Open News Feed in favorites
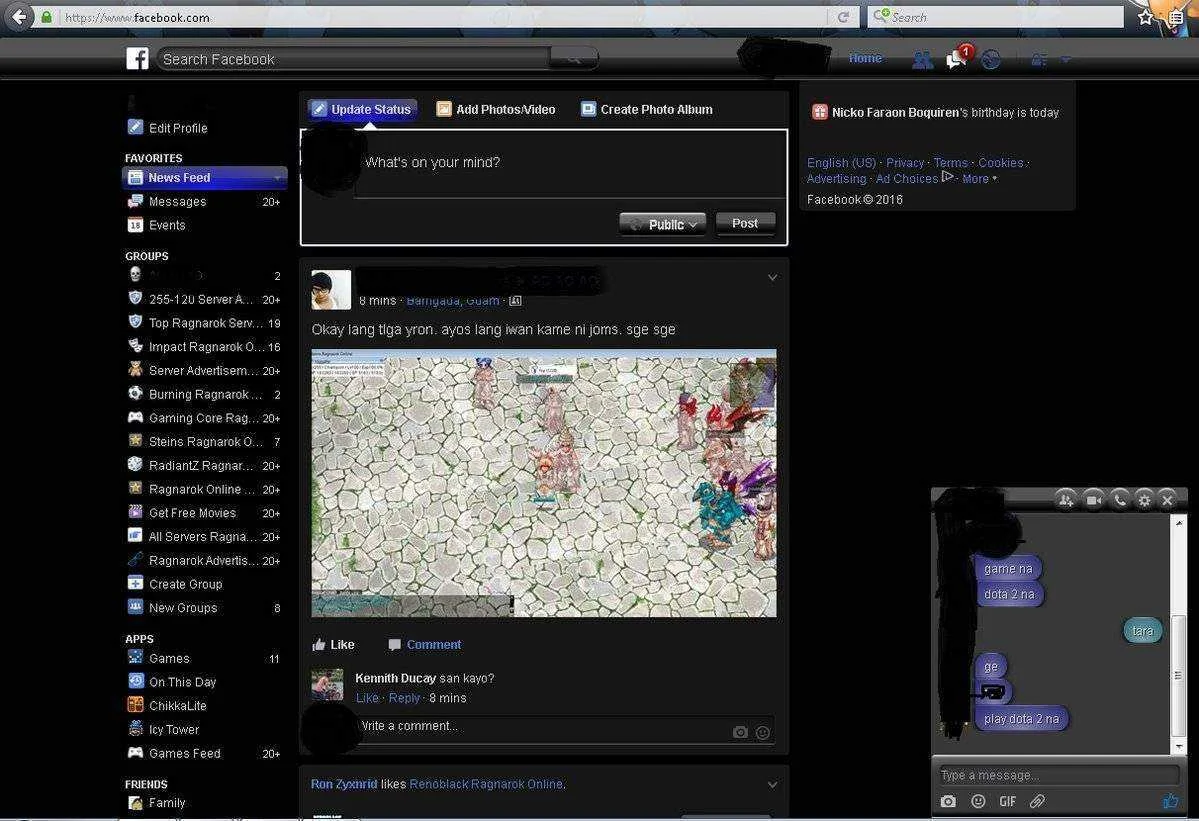 204,177
